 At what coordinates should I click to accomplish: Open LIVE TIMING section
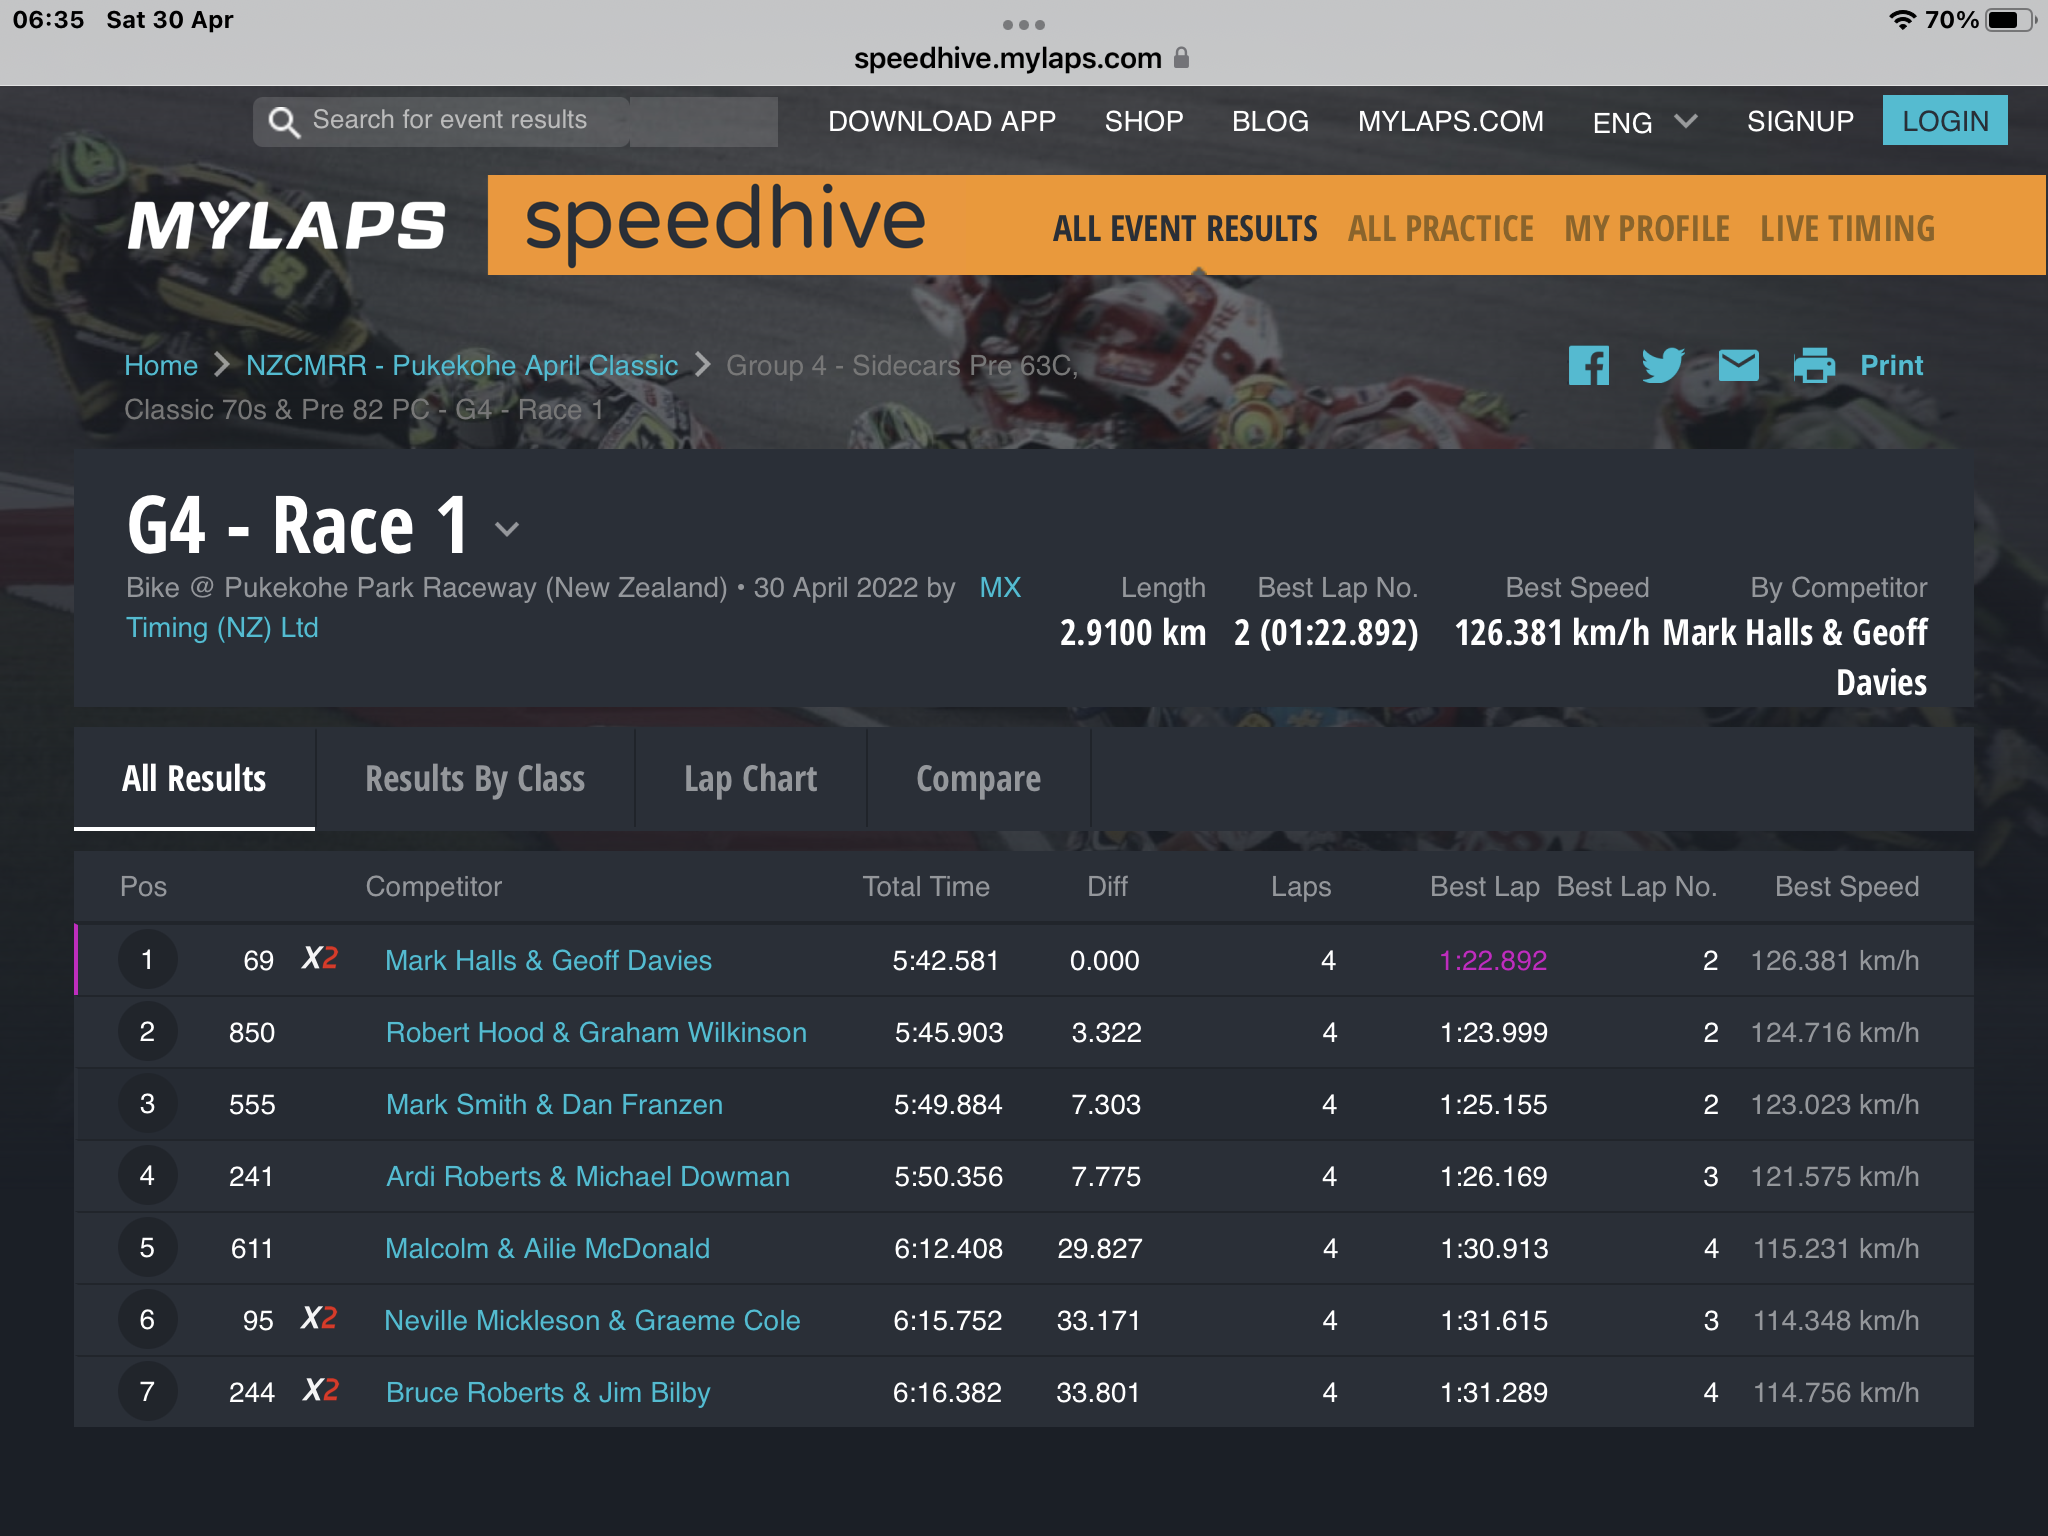[x=1847, y=229]
